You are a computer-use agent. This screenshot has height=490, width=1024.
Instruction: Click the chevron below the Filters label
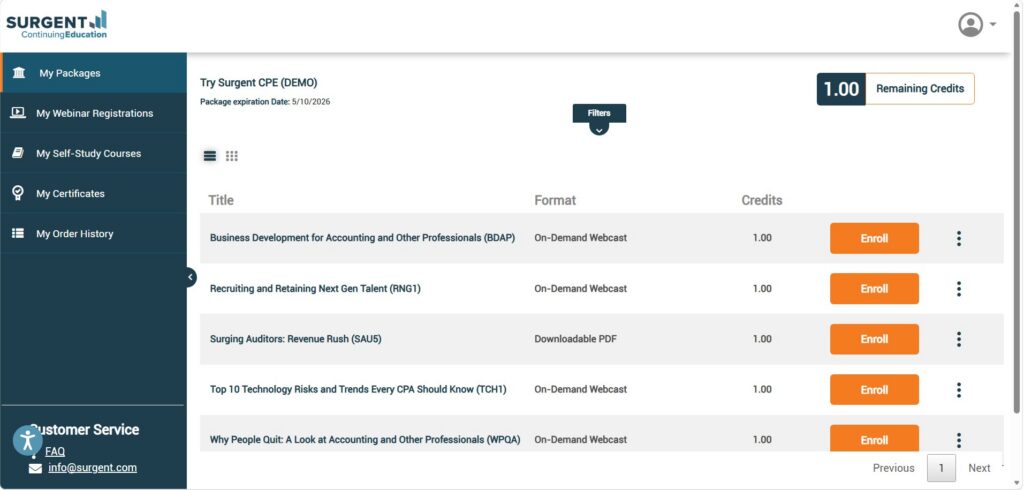599,129
